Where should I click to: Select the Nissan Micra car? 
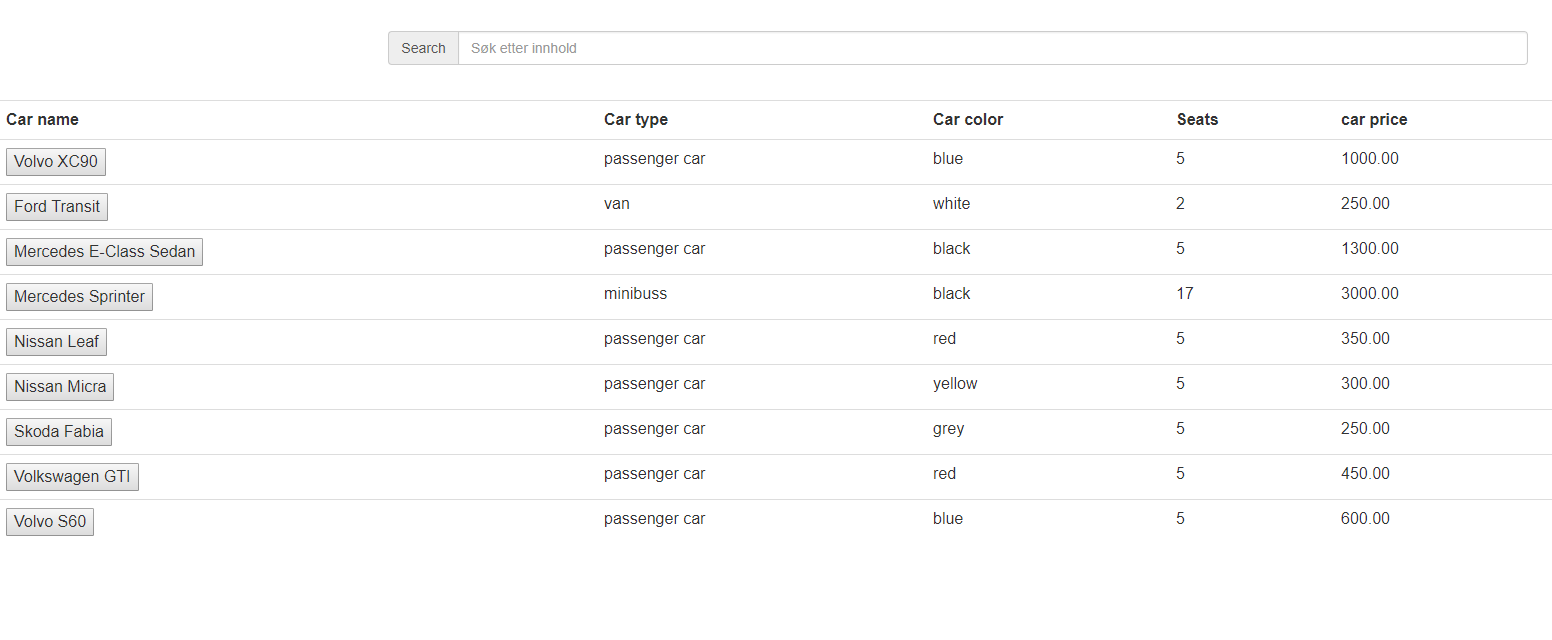(x=60, y=386)
